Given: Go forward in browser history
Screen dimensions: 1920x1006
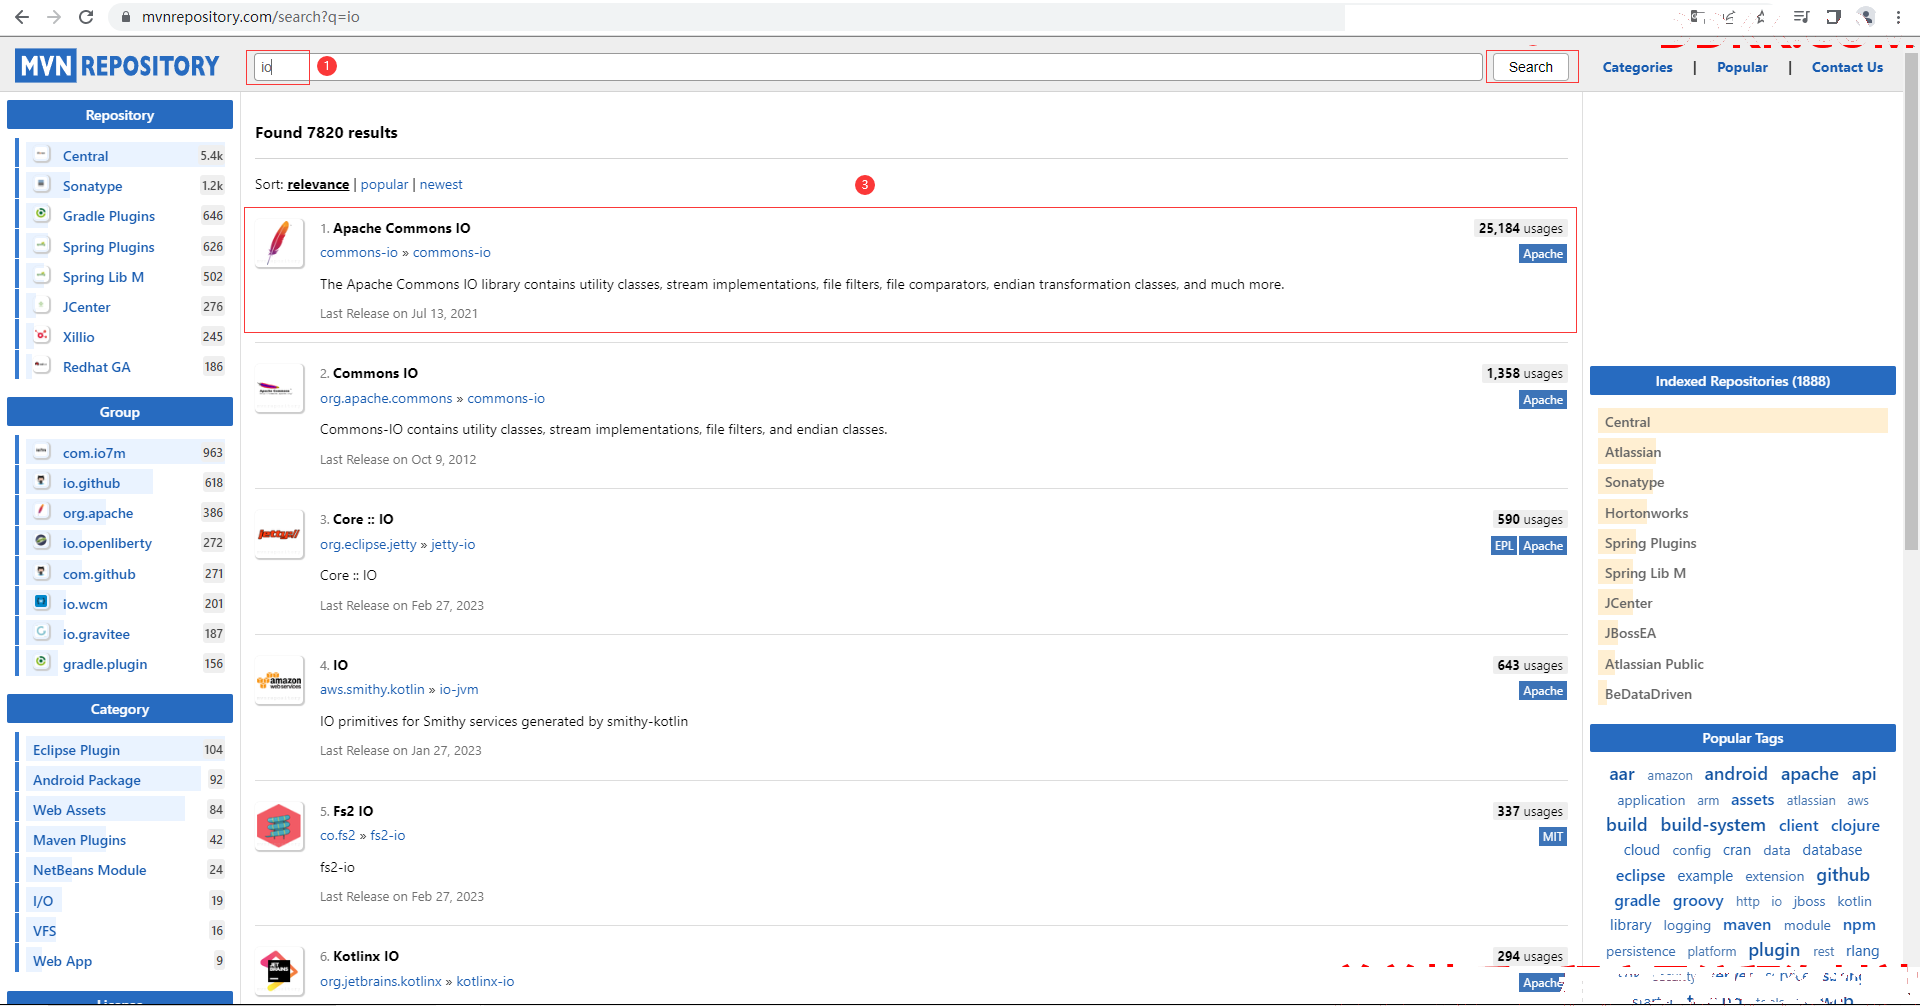Looking at the screenshot, I should point(54,17).
